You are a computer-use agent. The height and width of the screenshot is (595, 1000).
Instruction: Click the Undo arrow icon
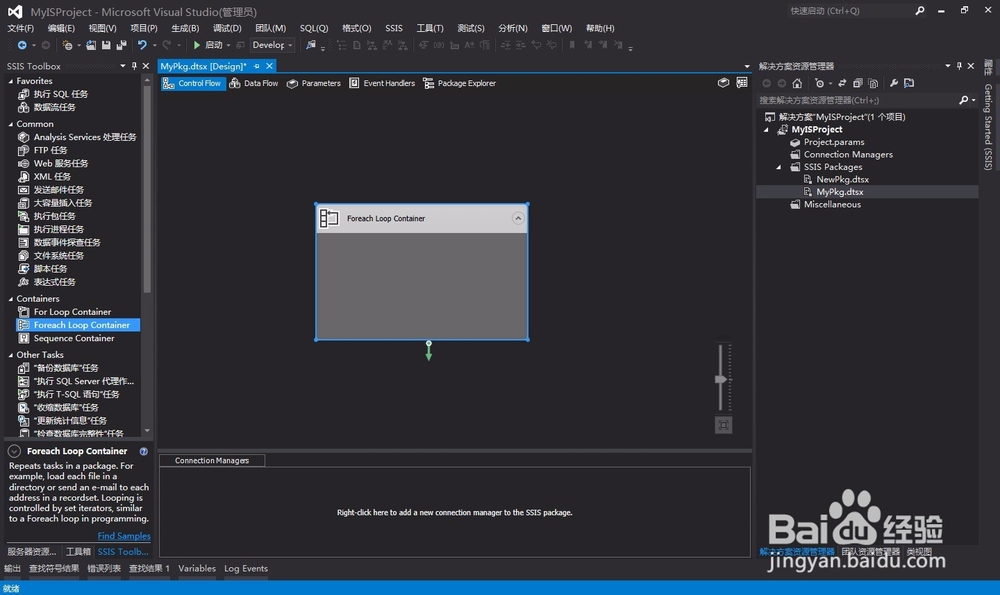tap(142, 45)
